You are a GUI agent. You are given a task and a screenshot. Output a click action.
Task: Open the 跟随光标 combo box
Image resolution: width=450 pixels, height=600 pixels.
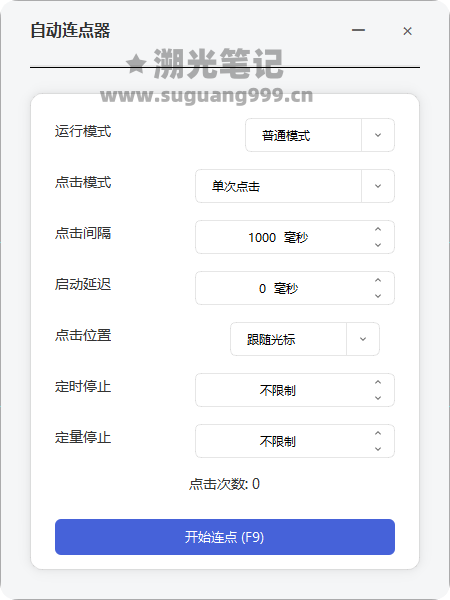(x=305, y=339)
